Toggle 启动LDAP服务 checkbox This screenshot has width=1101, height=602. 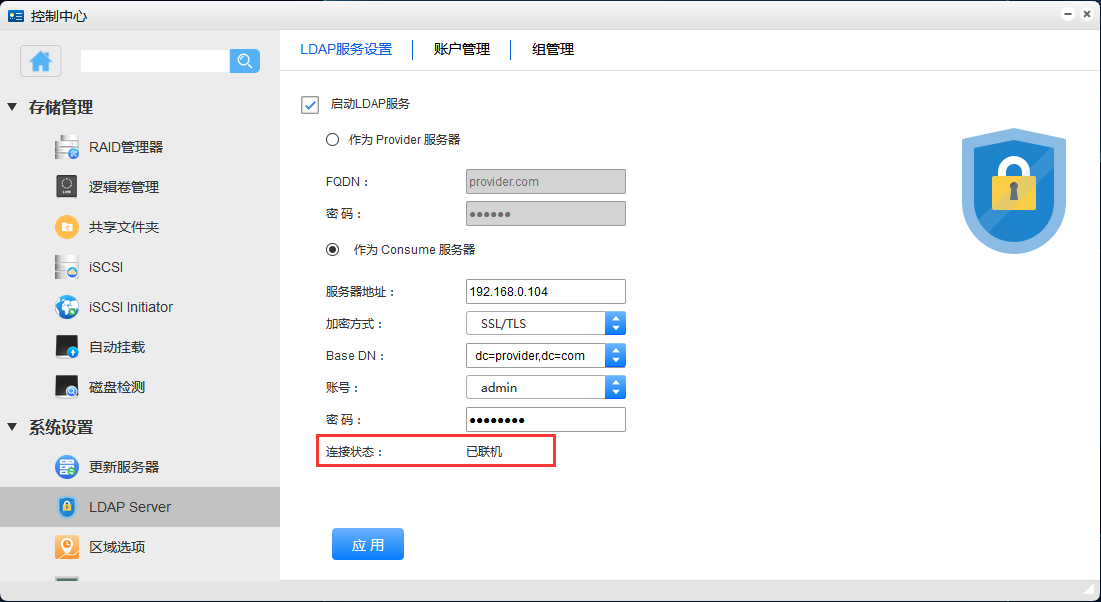click(310, 104)
